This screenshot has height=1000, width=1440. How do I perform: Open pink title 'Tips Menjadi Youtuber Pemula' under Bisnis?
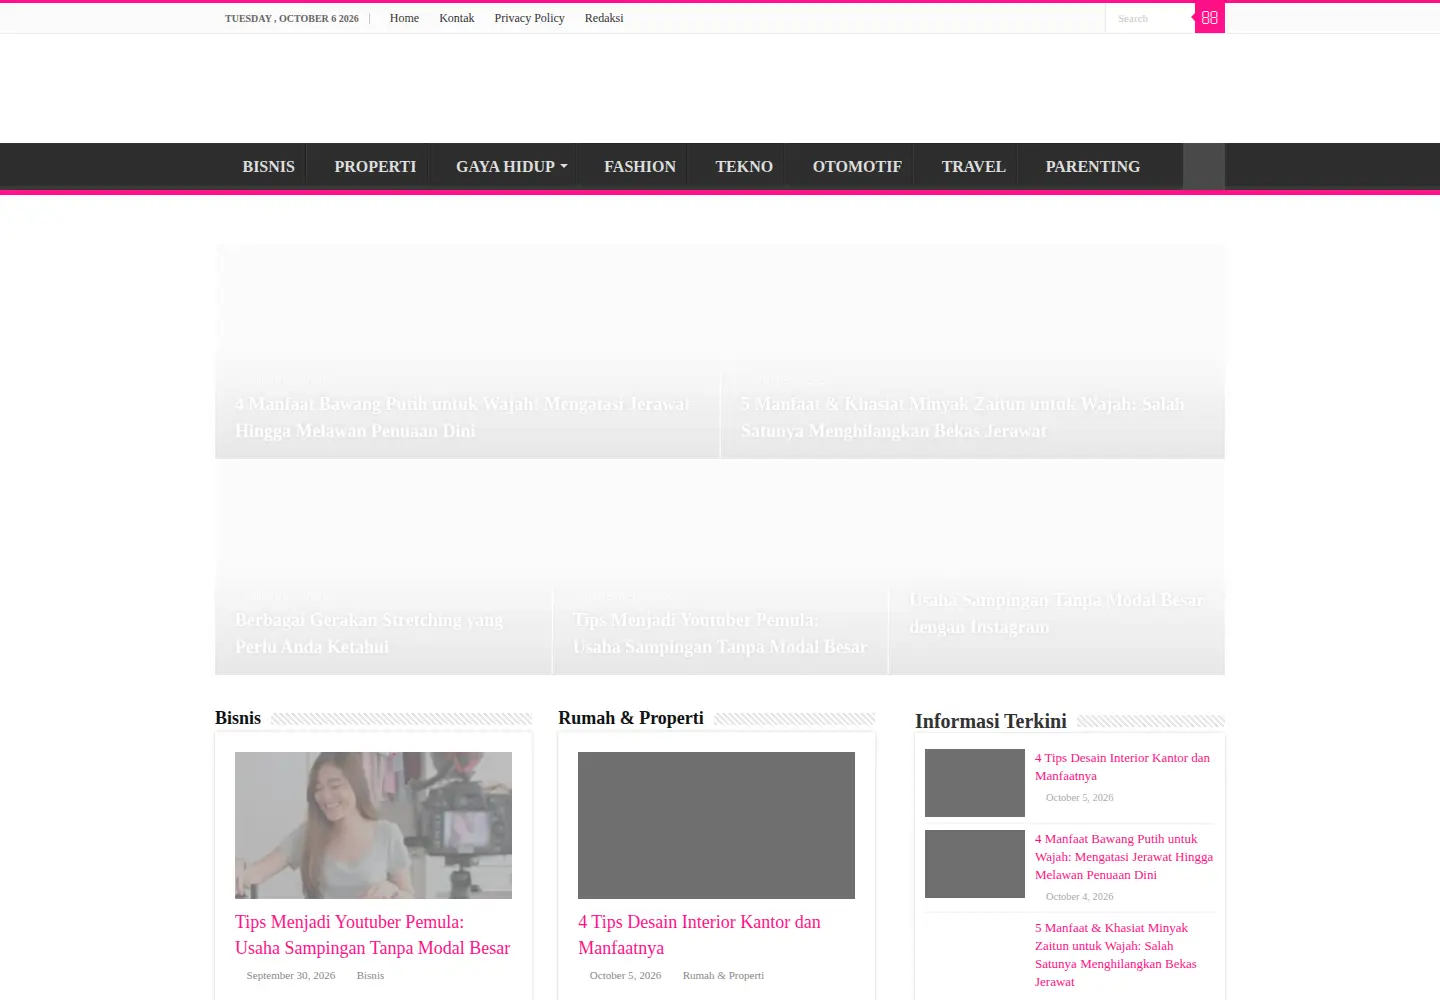[x=372, y=935]
